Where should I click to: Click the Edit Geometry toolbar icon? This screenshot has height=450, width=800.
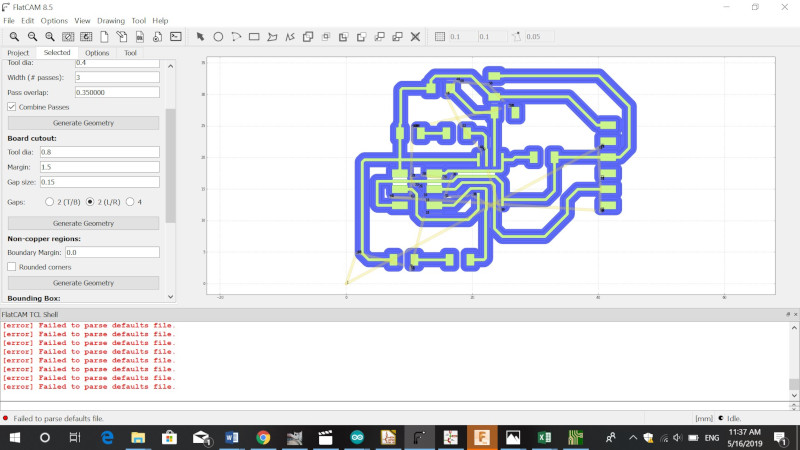pos(121,37)
